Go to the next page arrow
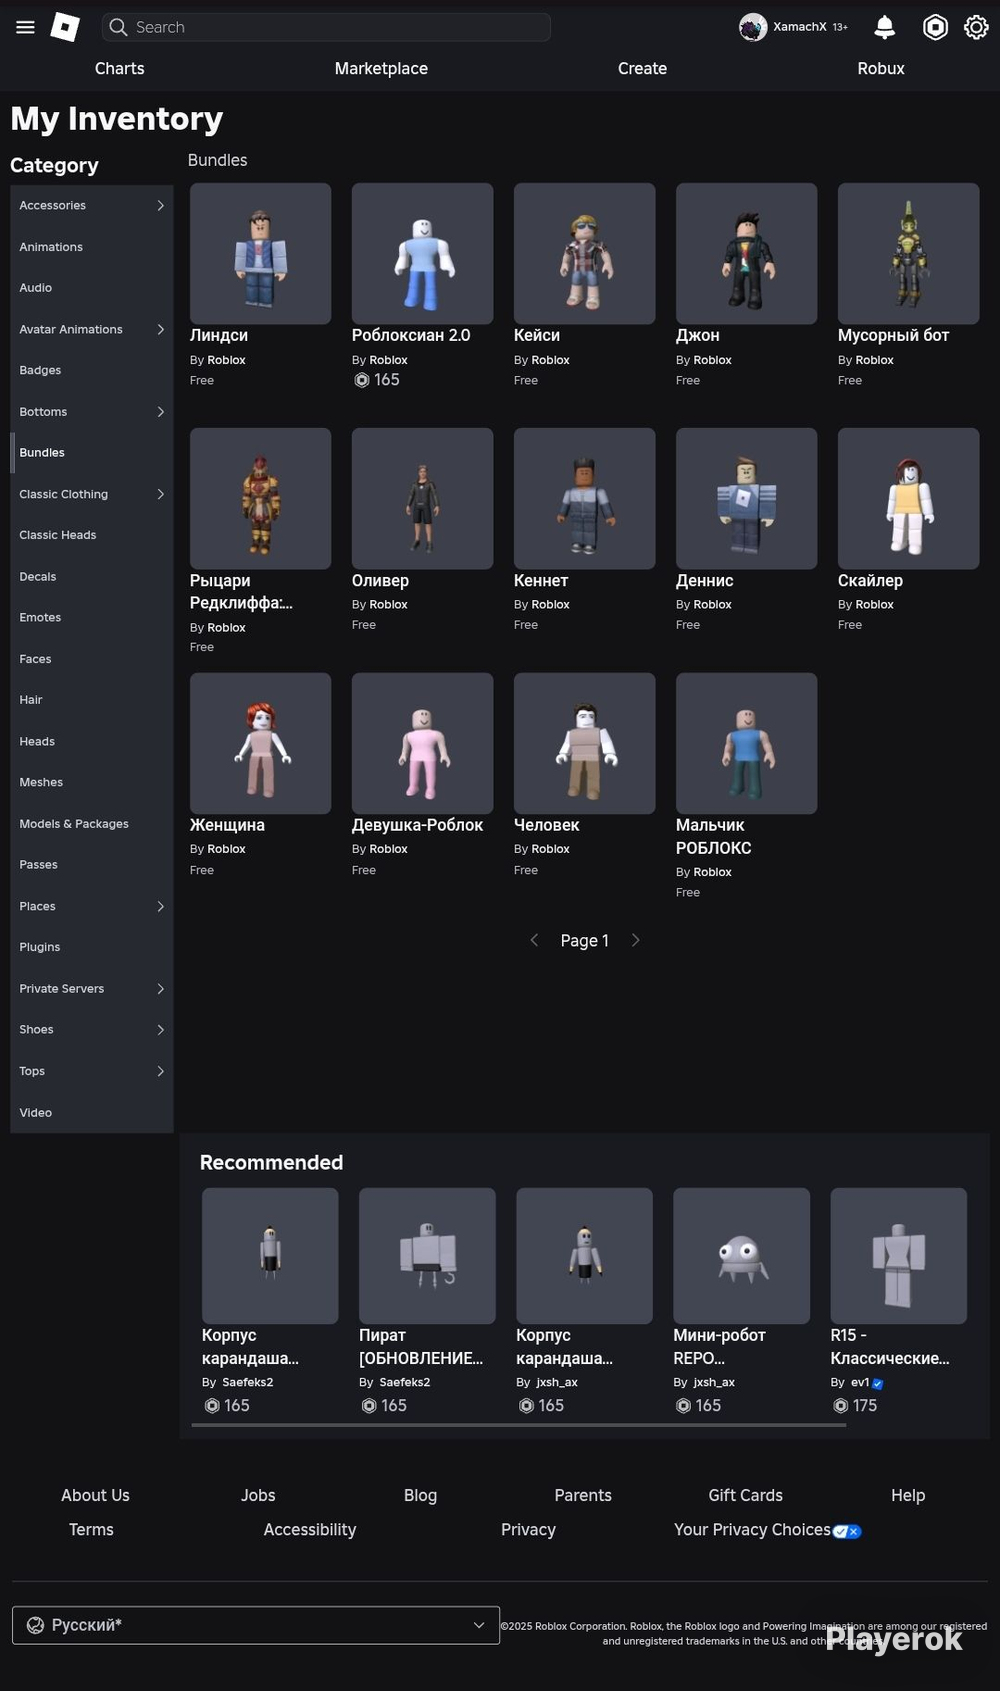This screenshot has height=1691, width=1000. (635, 940)
